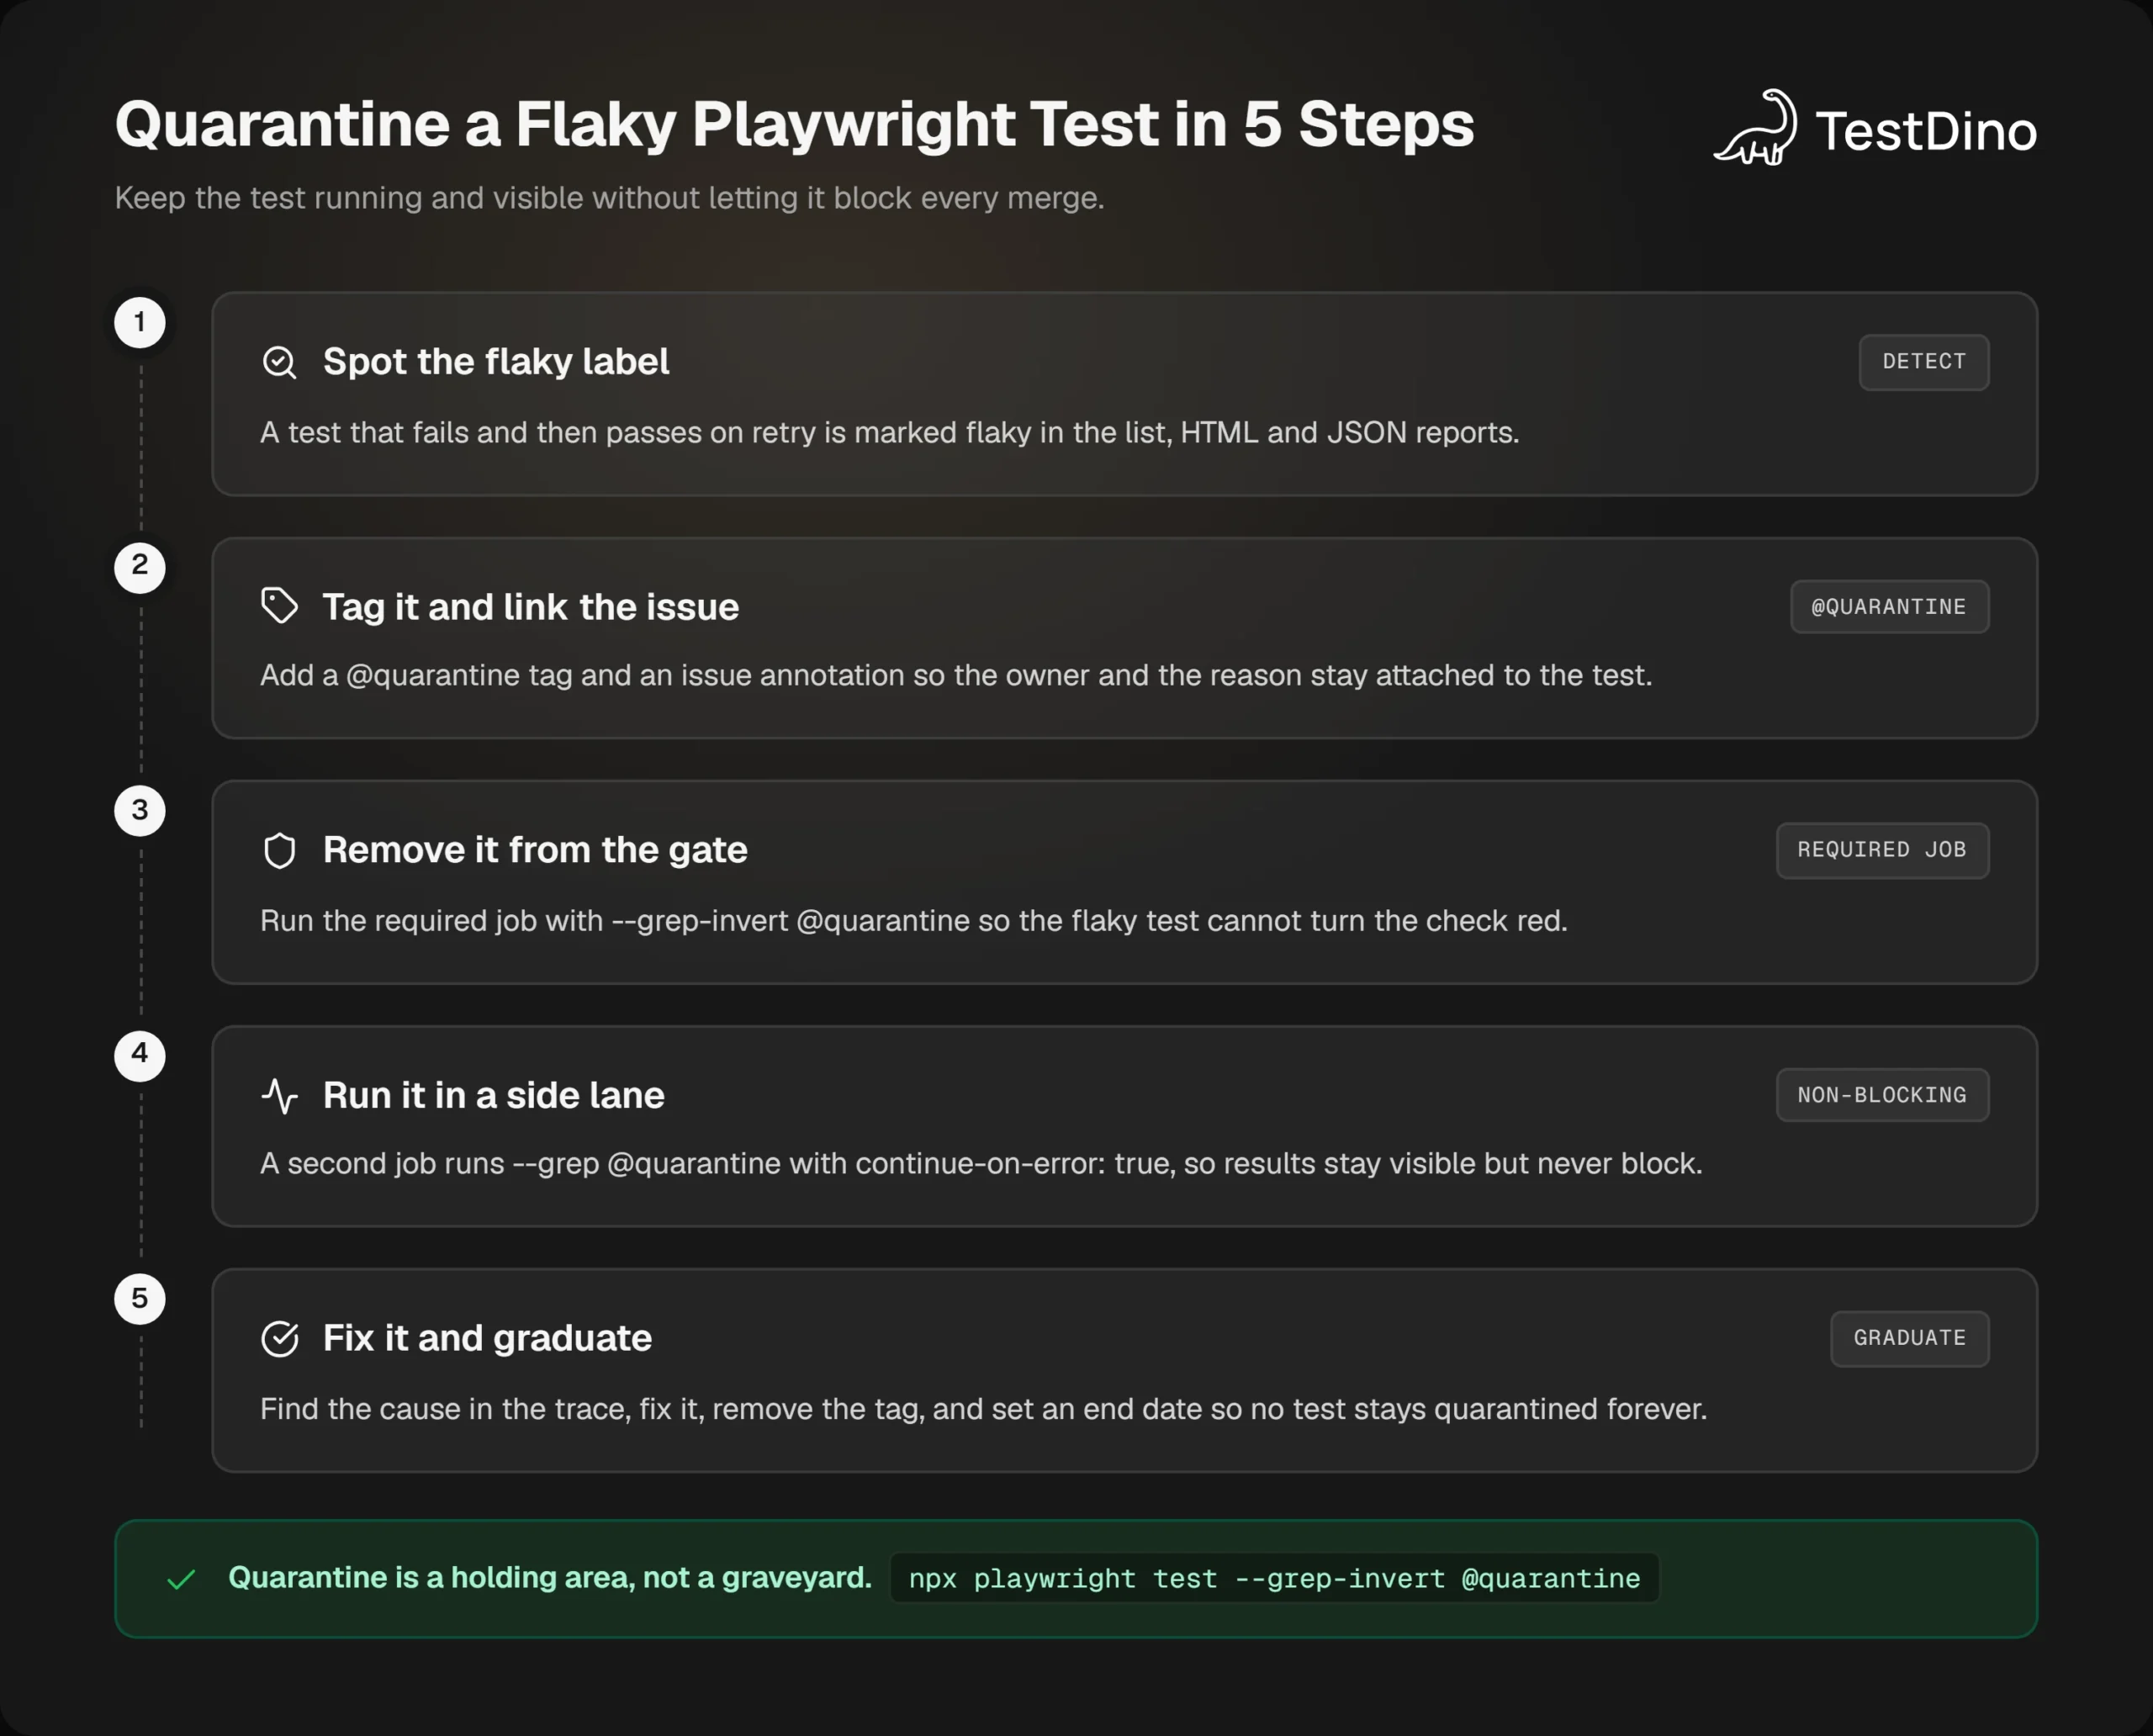This screenshot has width=2153, height=1736.
Task: Click the description mentioning --grep-invert @quarantine so the flaky test
Action: pyautogui.click(x=914, y=921)
